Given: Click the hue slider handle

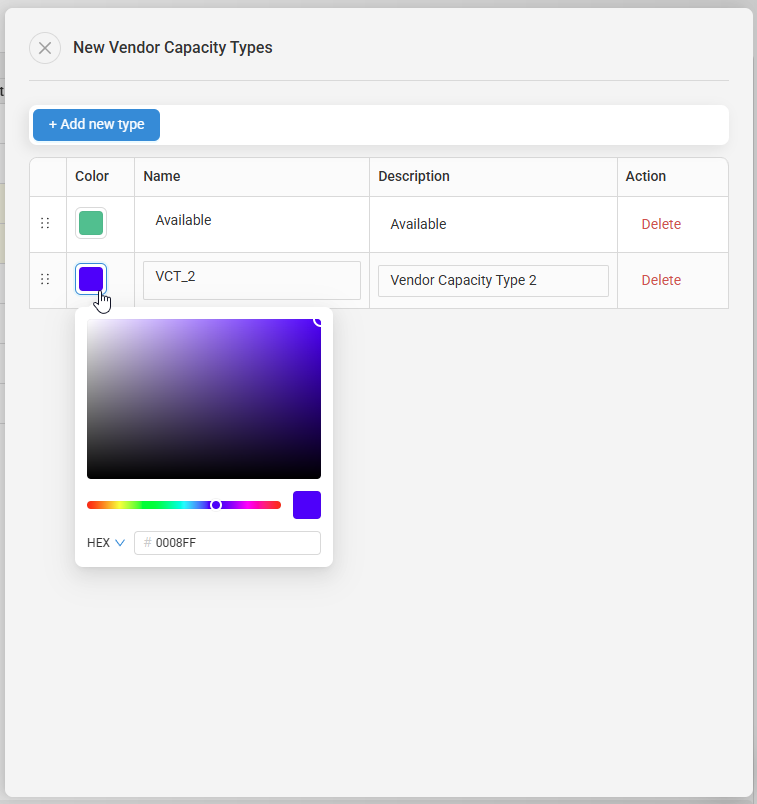Looking at the screenshot, I should [216, 505].
